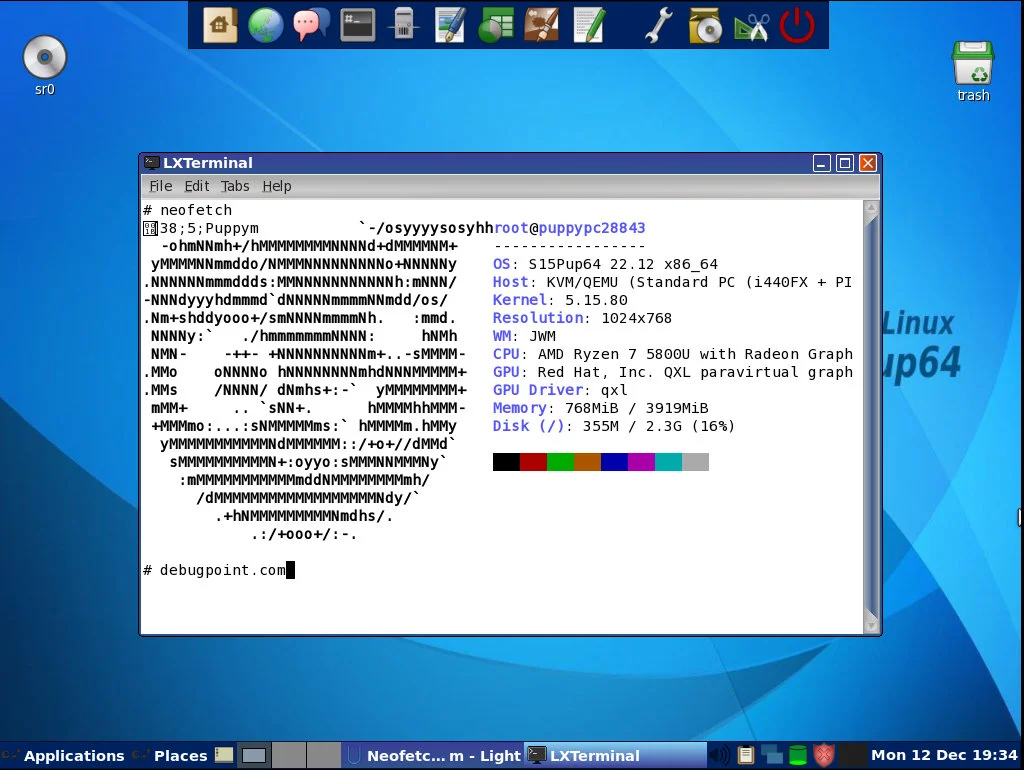Click the 'Kernel: 5.15.80' line
Viewport: 1024px width, 770px height.
coord(560,300)
